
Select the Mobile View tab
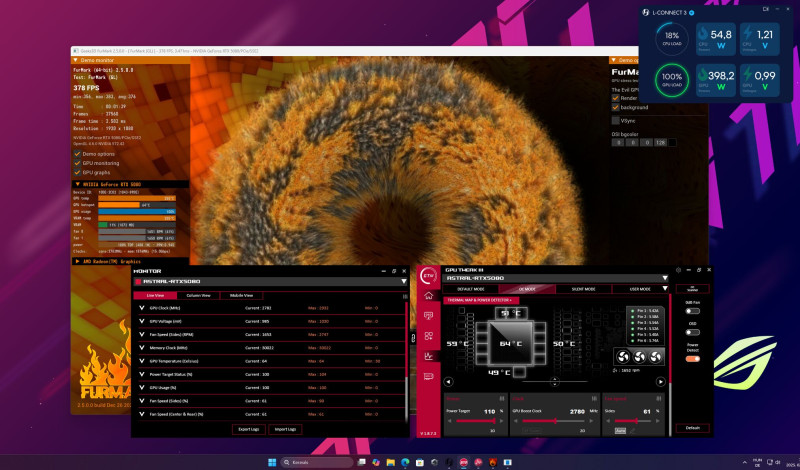(242, 295)
